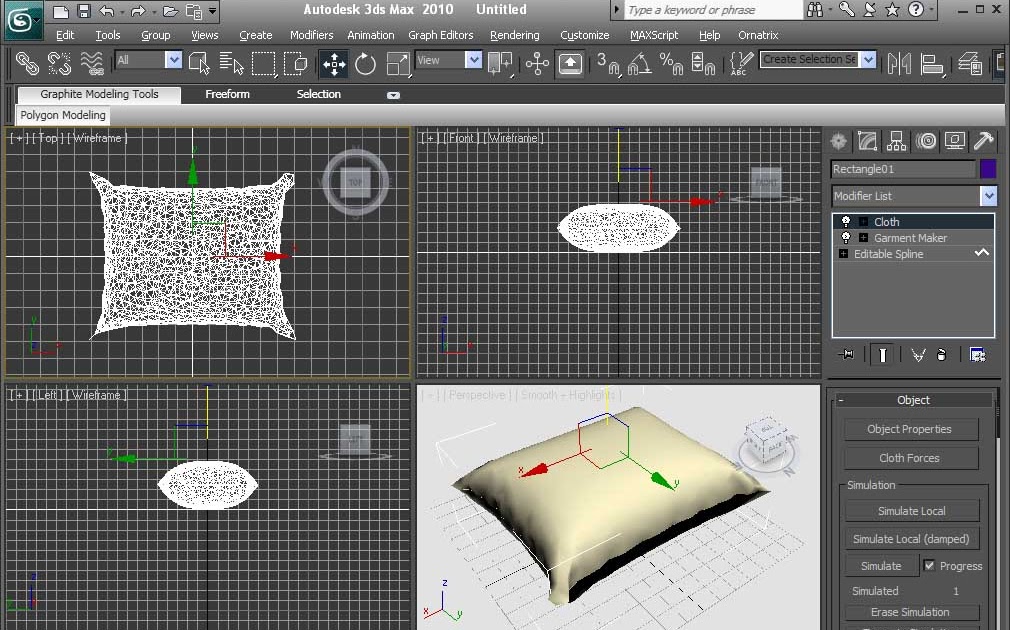Open the Create command panel tab

(x=839, y=141)
